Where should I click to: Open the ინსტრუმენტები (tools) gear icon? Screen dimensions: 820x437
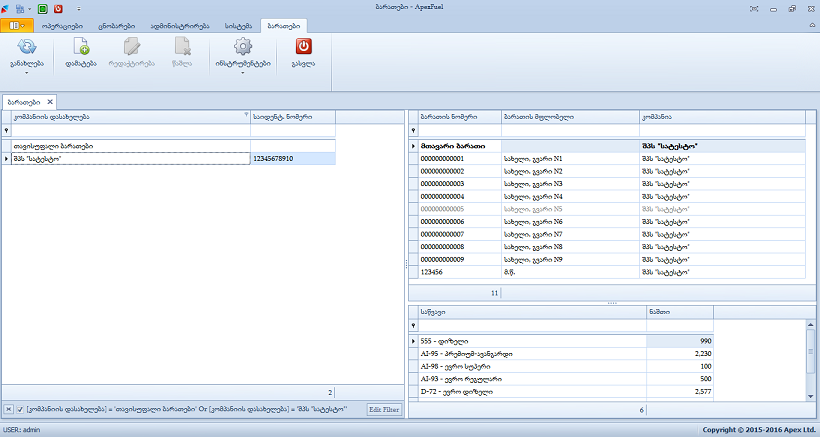243,47
